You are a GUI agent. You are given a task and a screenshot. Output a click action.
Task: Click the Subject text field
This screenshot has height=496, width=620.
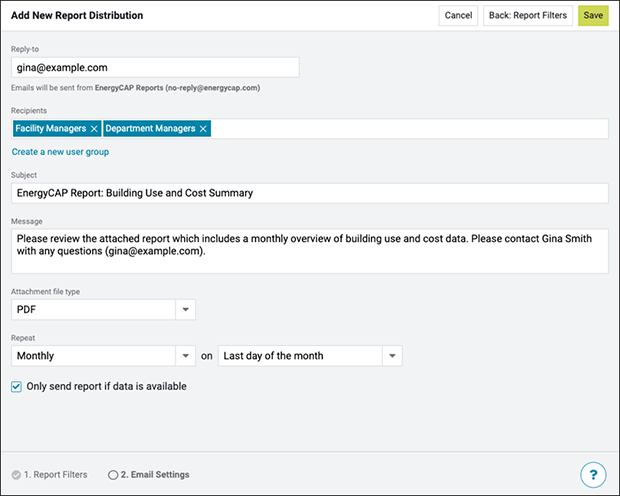310,193
